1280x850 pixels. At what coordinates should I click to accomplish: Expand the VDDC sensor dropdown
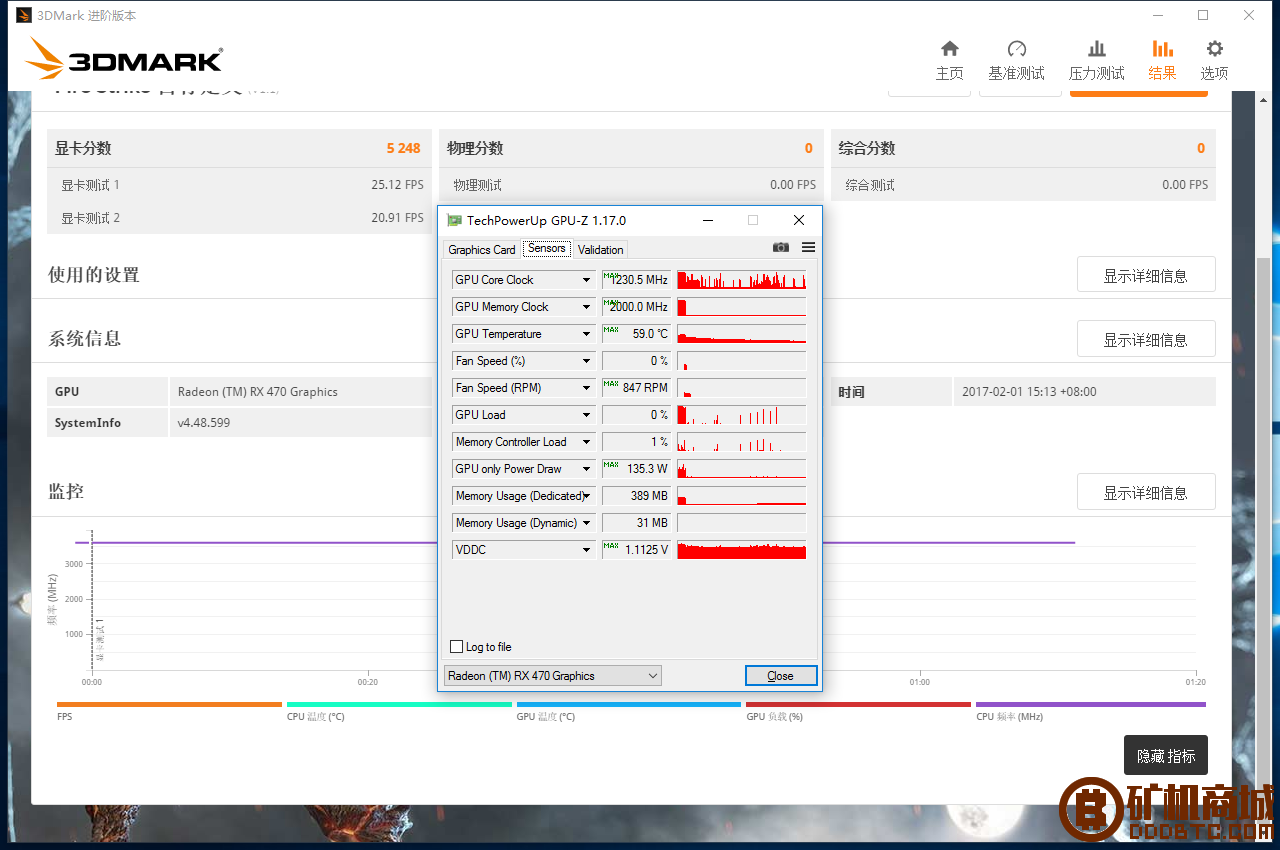click(x=586, y=550)
